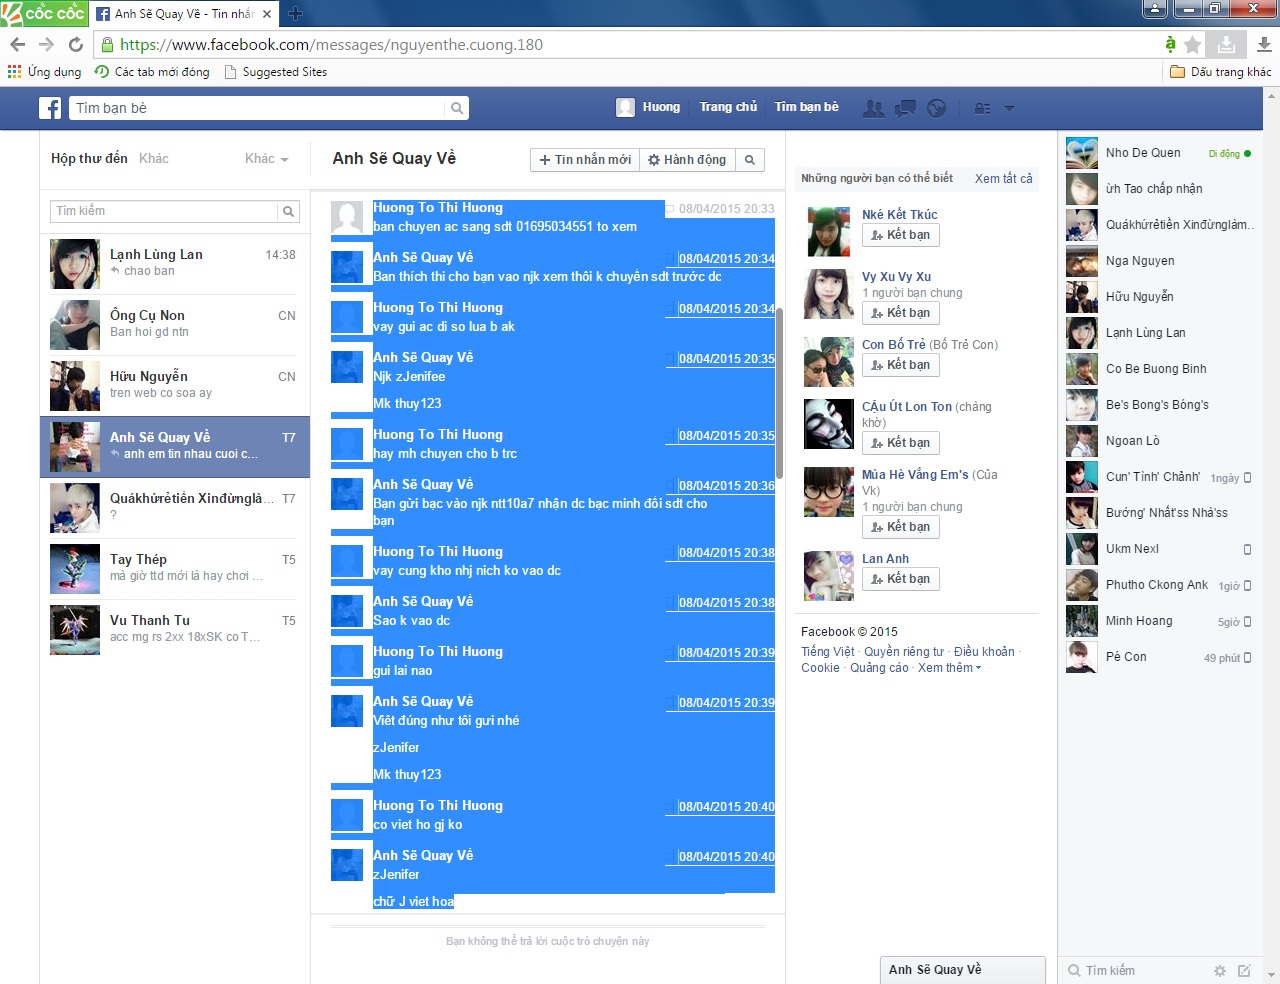1280x984 pixels.
Task: Open the Hành động actions dropdown
Action: click(687, 160)
